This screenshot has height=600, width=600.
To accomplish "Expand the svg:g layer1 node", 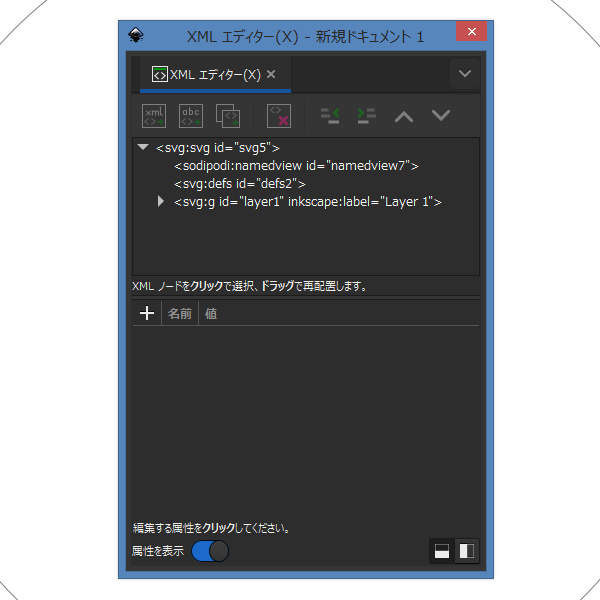I will [161, 201].
